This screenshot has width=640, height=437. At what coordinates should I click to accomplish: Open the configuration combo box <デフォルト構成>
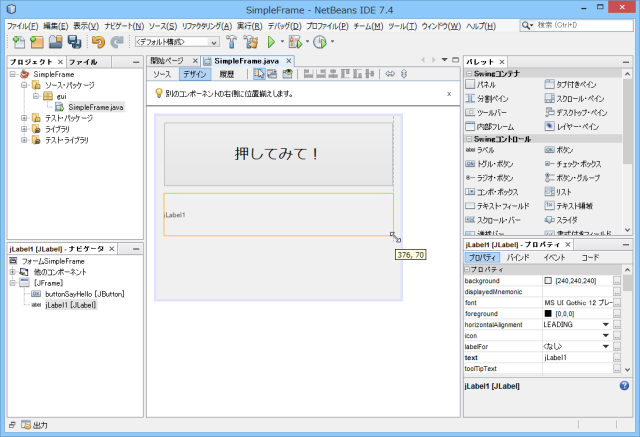coord(177,42)
